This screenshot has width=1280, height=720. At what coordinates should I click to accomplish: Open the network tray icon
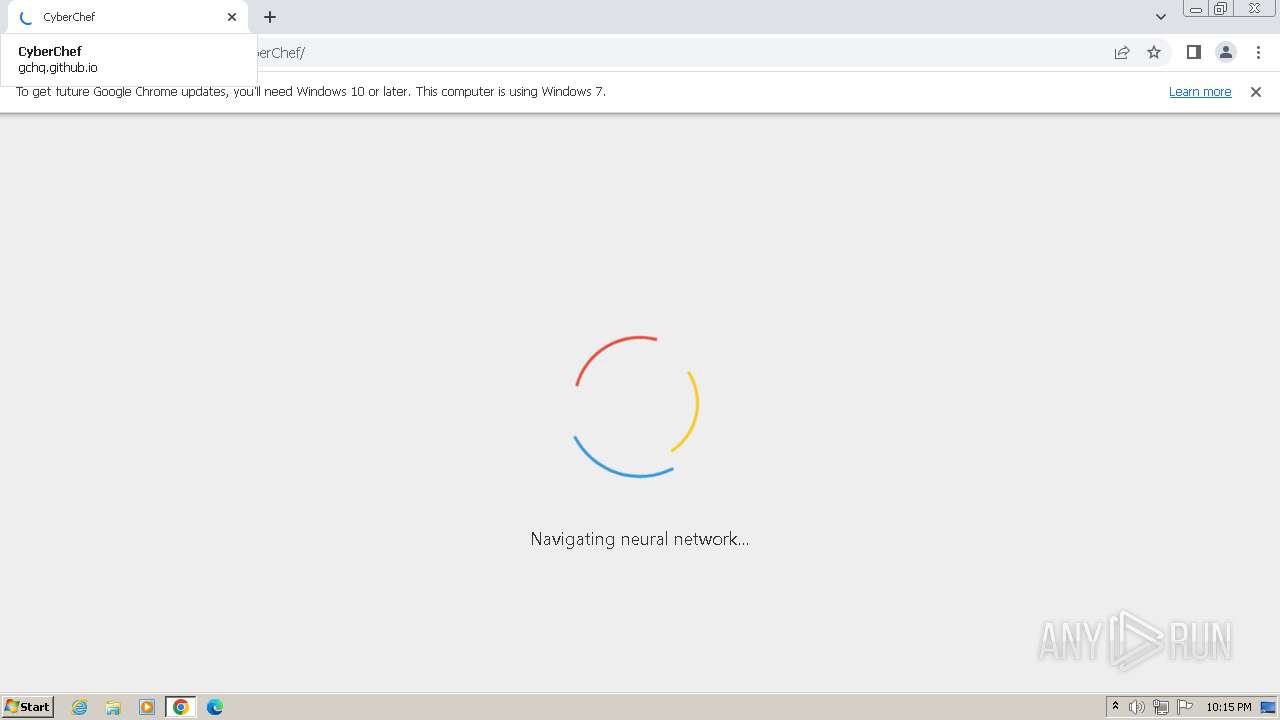click(x=1161, y=707)
